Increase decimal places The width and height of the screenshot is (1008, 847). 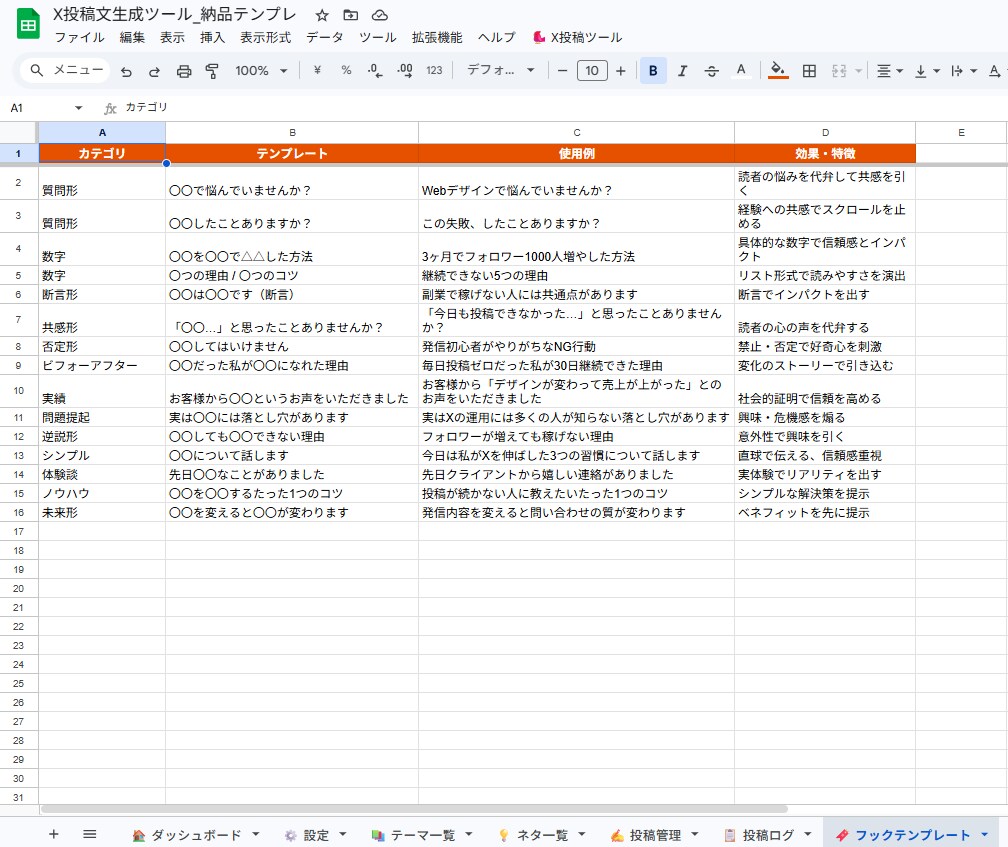pos(405,70)
